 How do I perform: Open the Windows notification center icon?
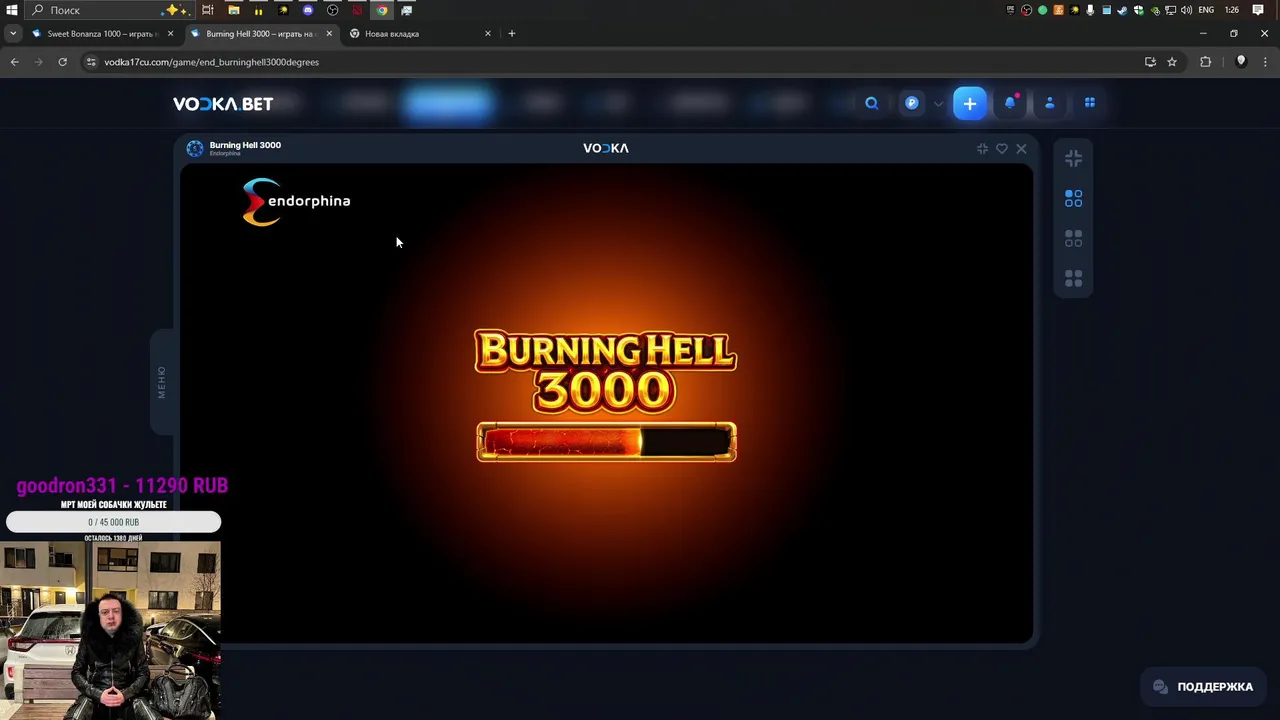[1258, 10]
